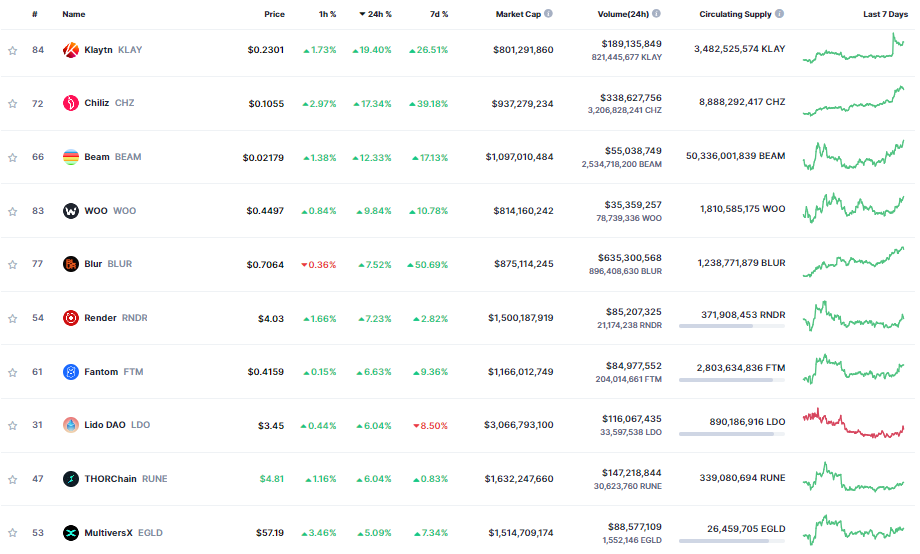
Task: Open the Blur BLUR coin page
Action: point(108,264)
